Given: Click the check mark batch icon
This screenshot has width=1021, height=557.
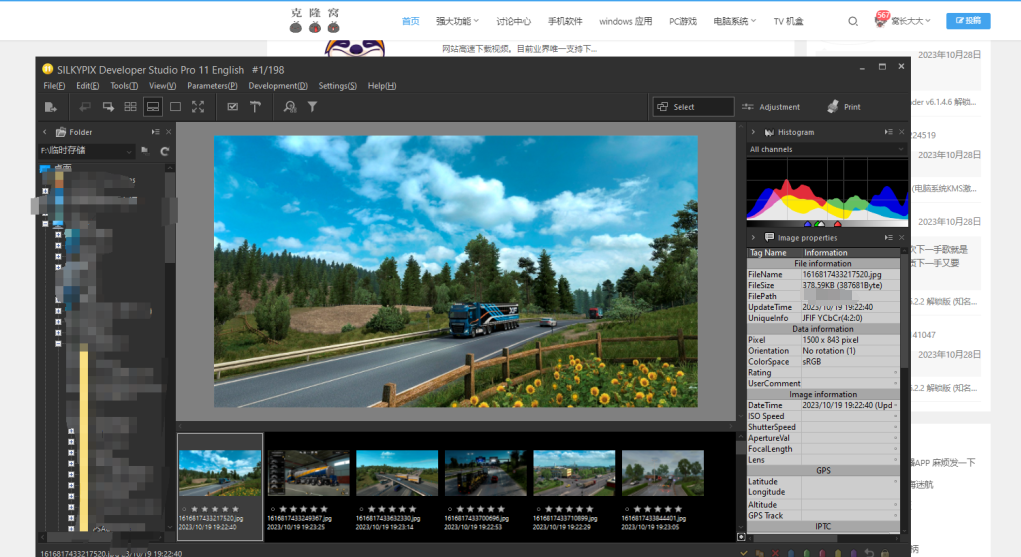Looking at the screenshot, I should pyautogui.click(x=232, y=107).
